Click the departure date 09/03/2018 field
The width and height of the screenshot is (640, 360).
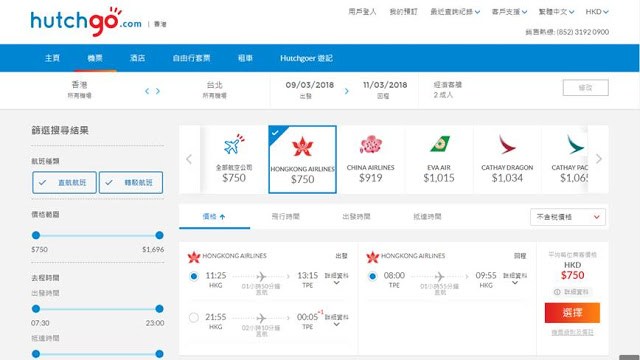[x=310, y=90]
